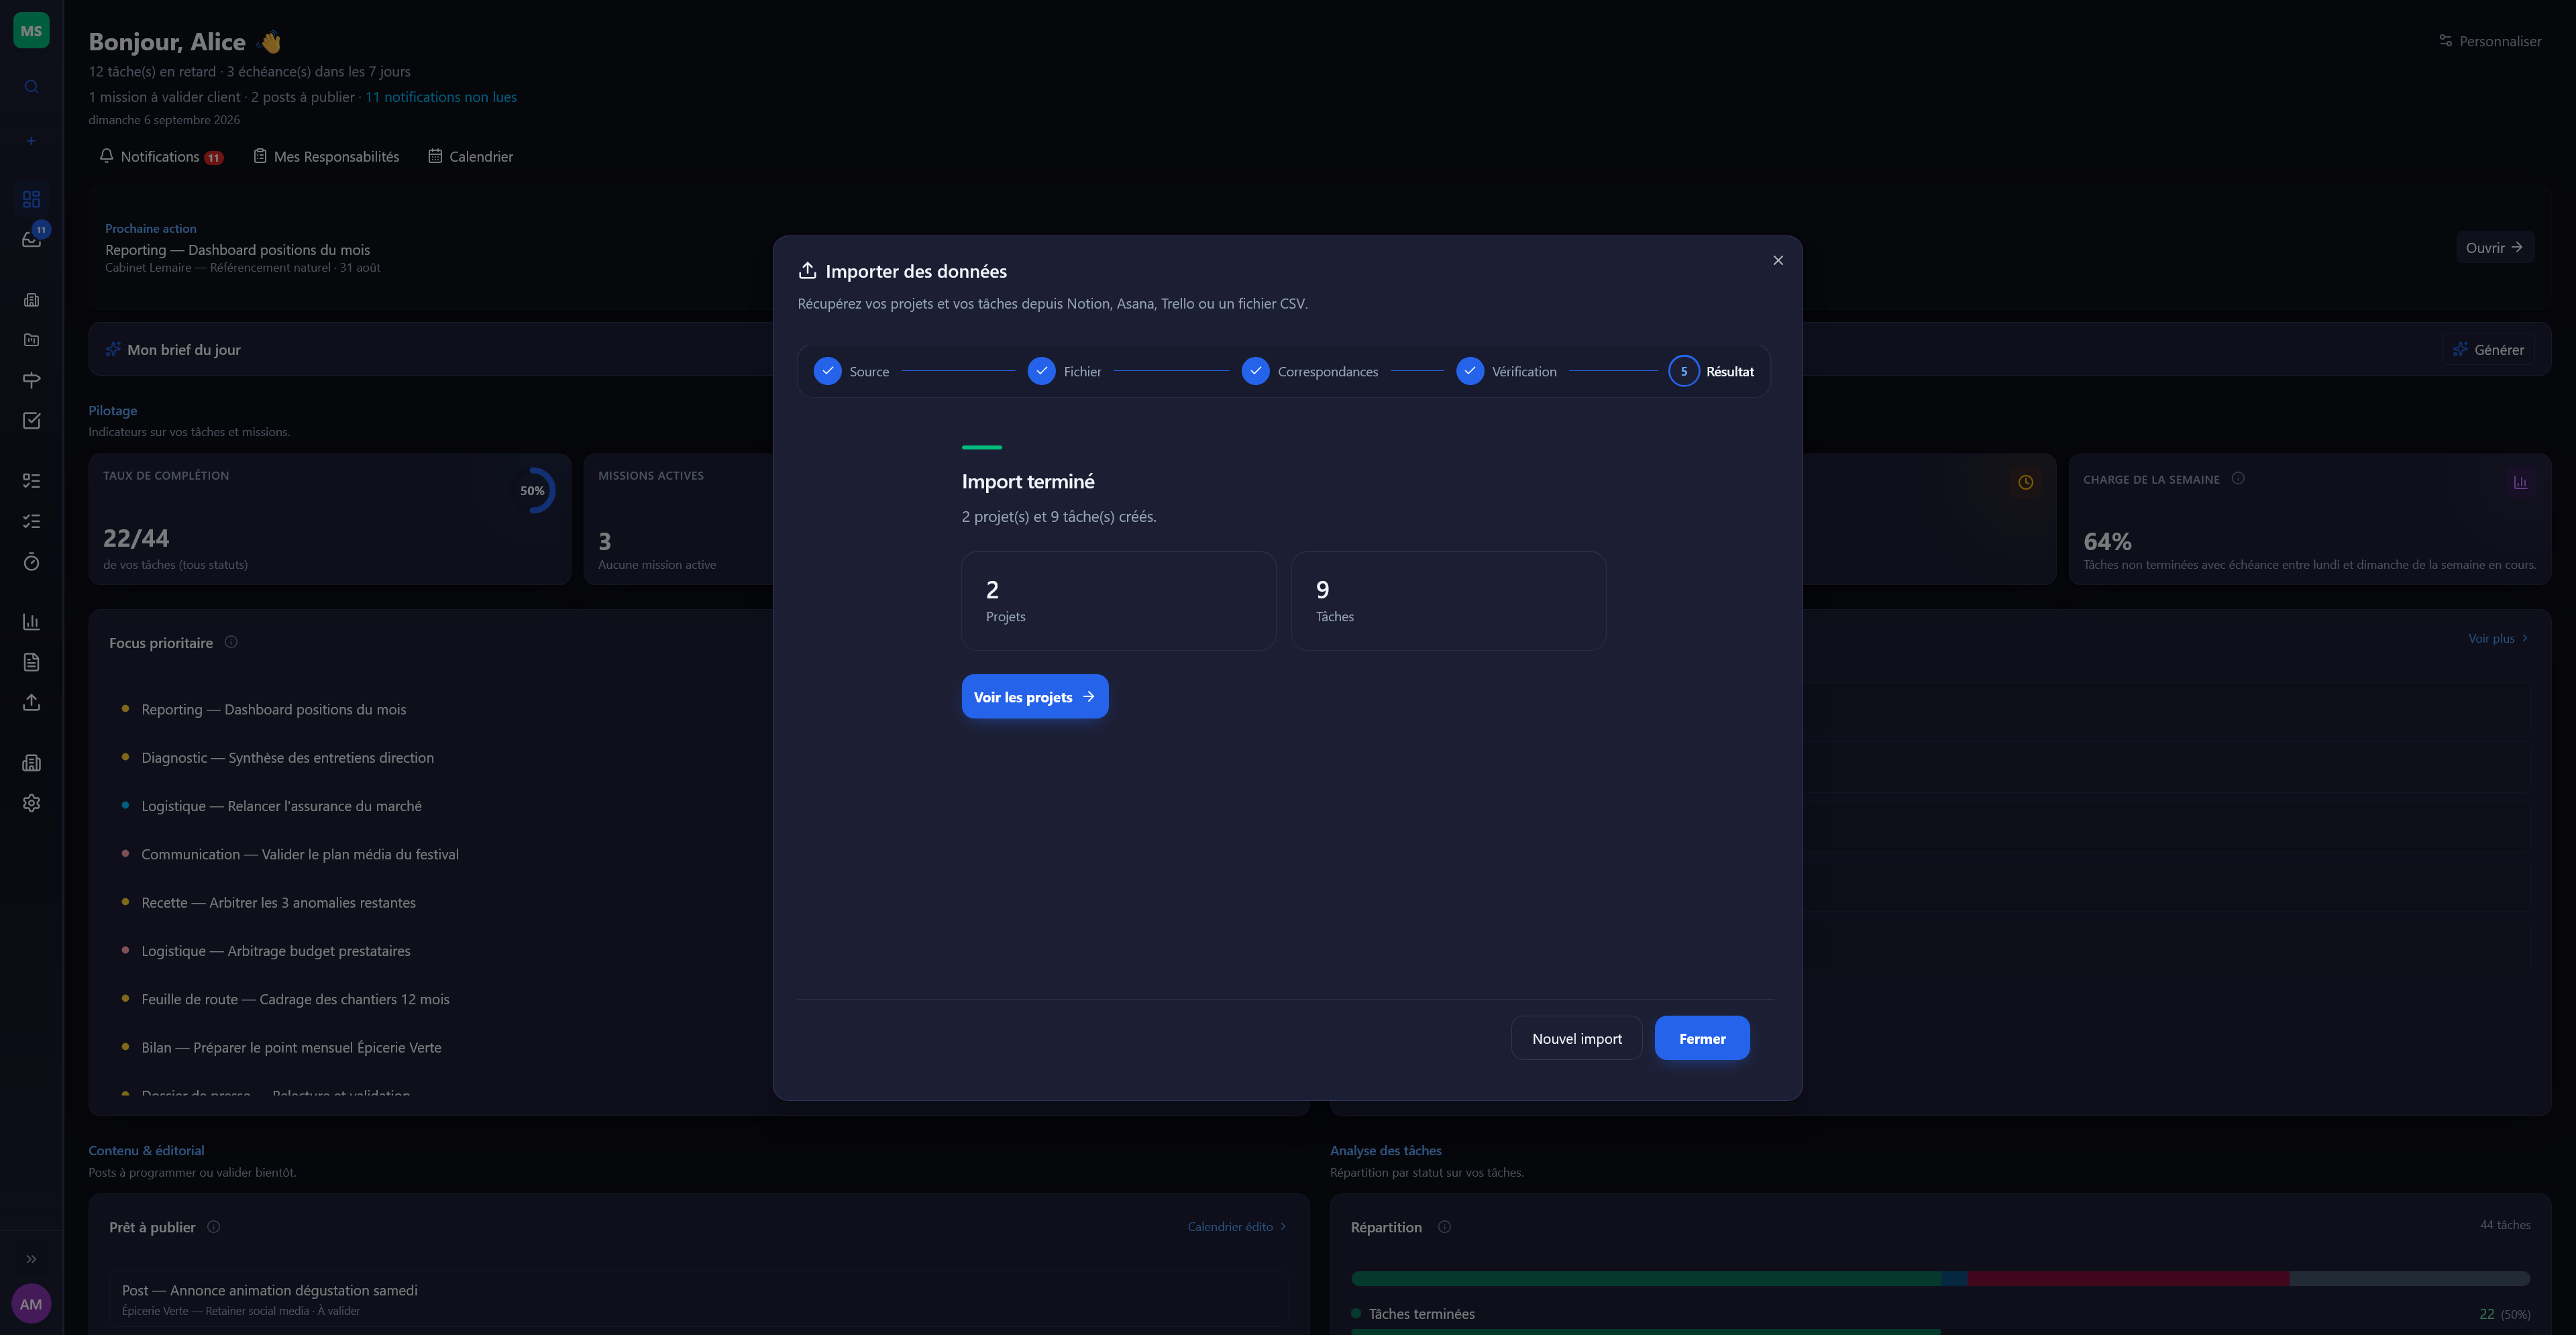Viewport: 2576px width, 1335px height.
Task: Open the Notifications tab
Action: (161, 157)
